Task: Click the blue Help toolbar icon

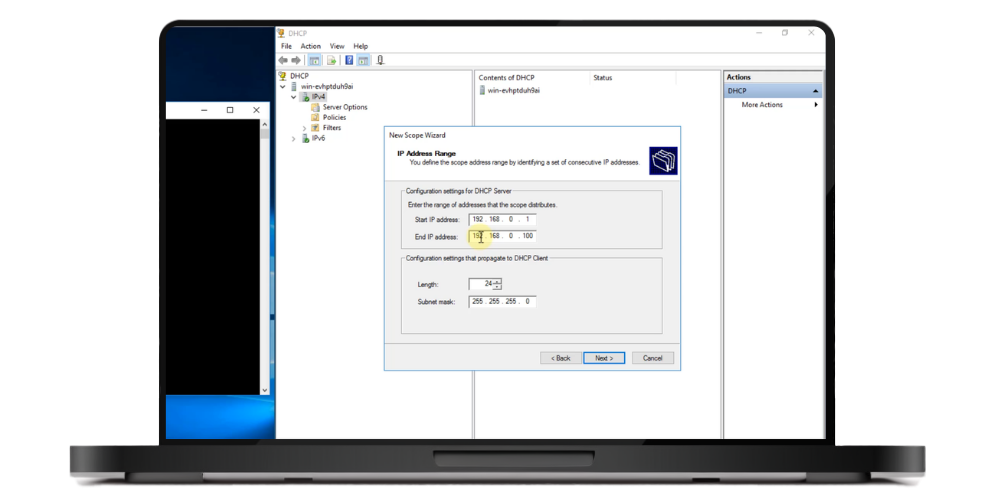Action: [349, 60]
